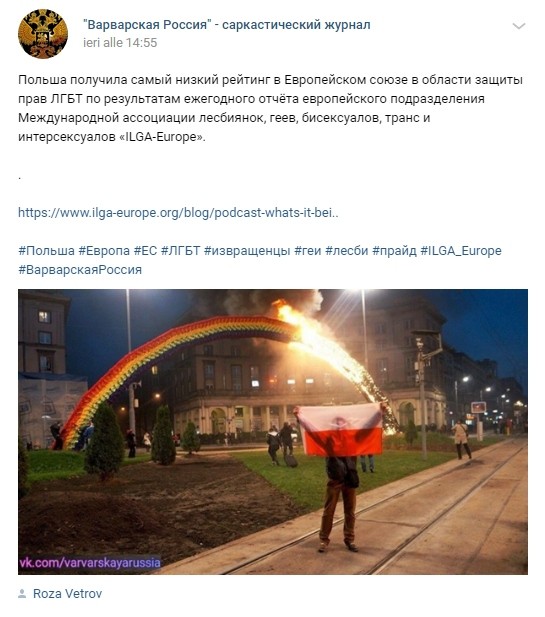Select the #геи hashtag
The width and height of the screenshot is (545, 617).
[x=308, y=251]
